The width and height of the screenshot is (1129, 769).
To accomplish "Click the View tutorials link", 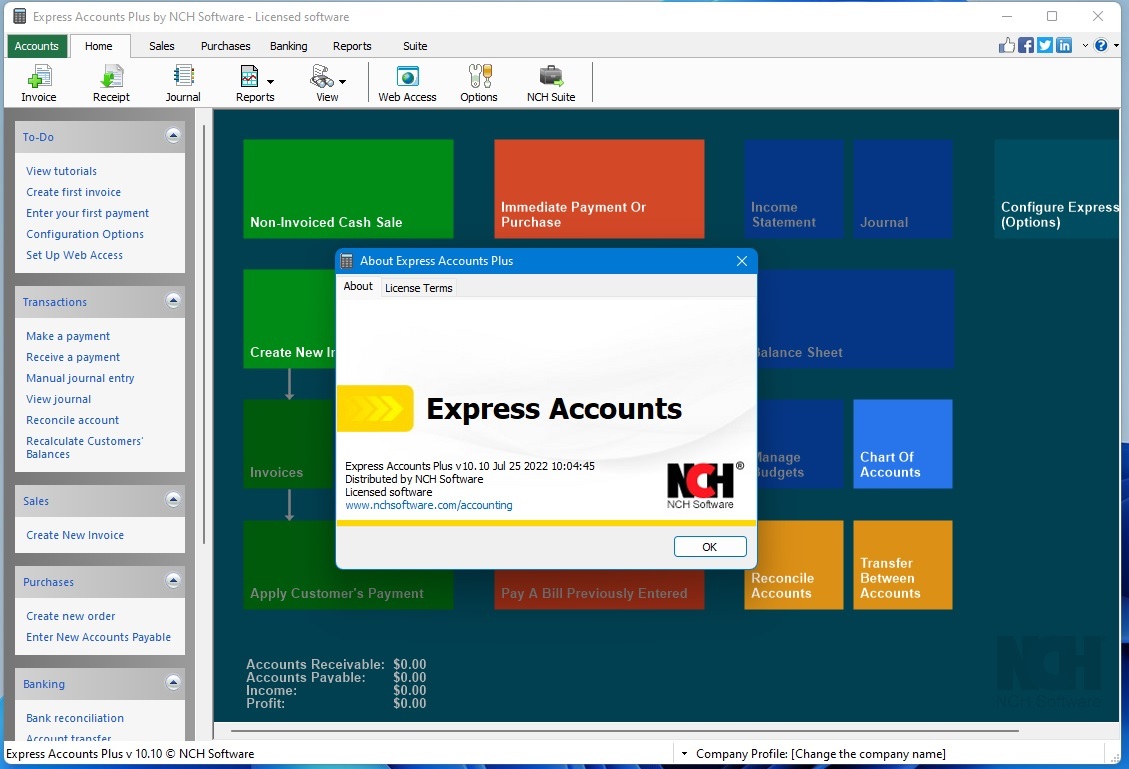I will point(61,171).
